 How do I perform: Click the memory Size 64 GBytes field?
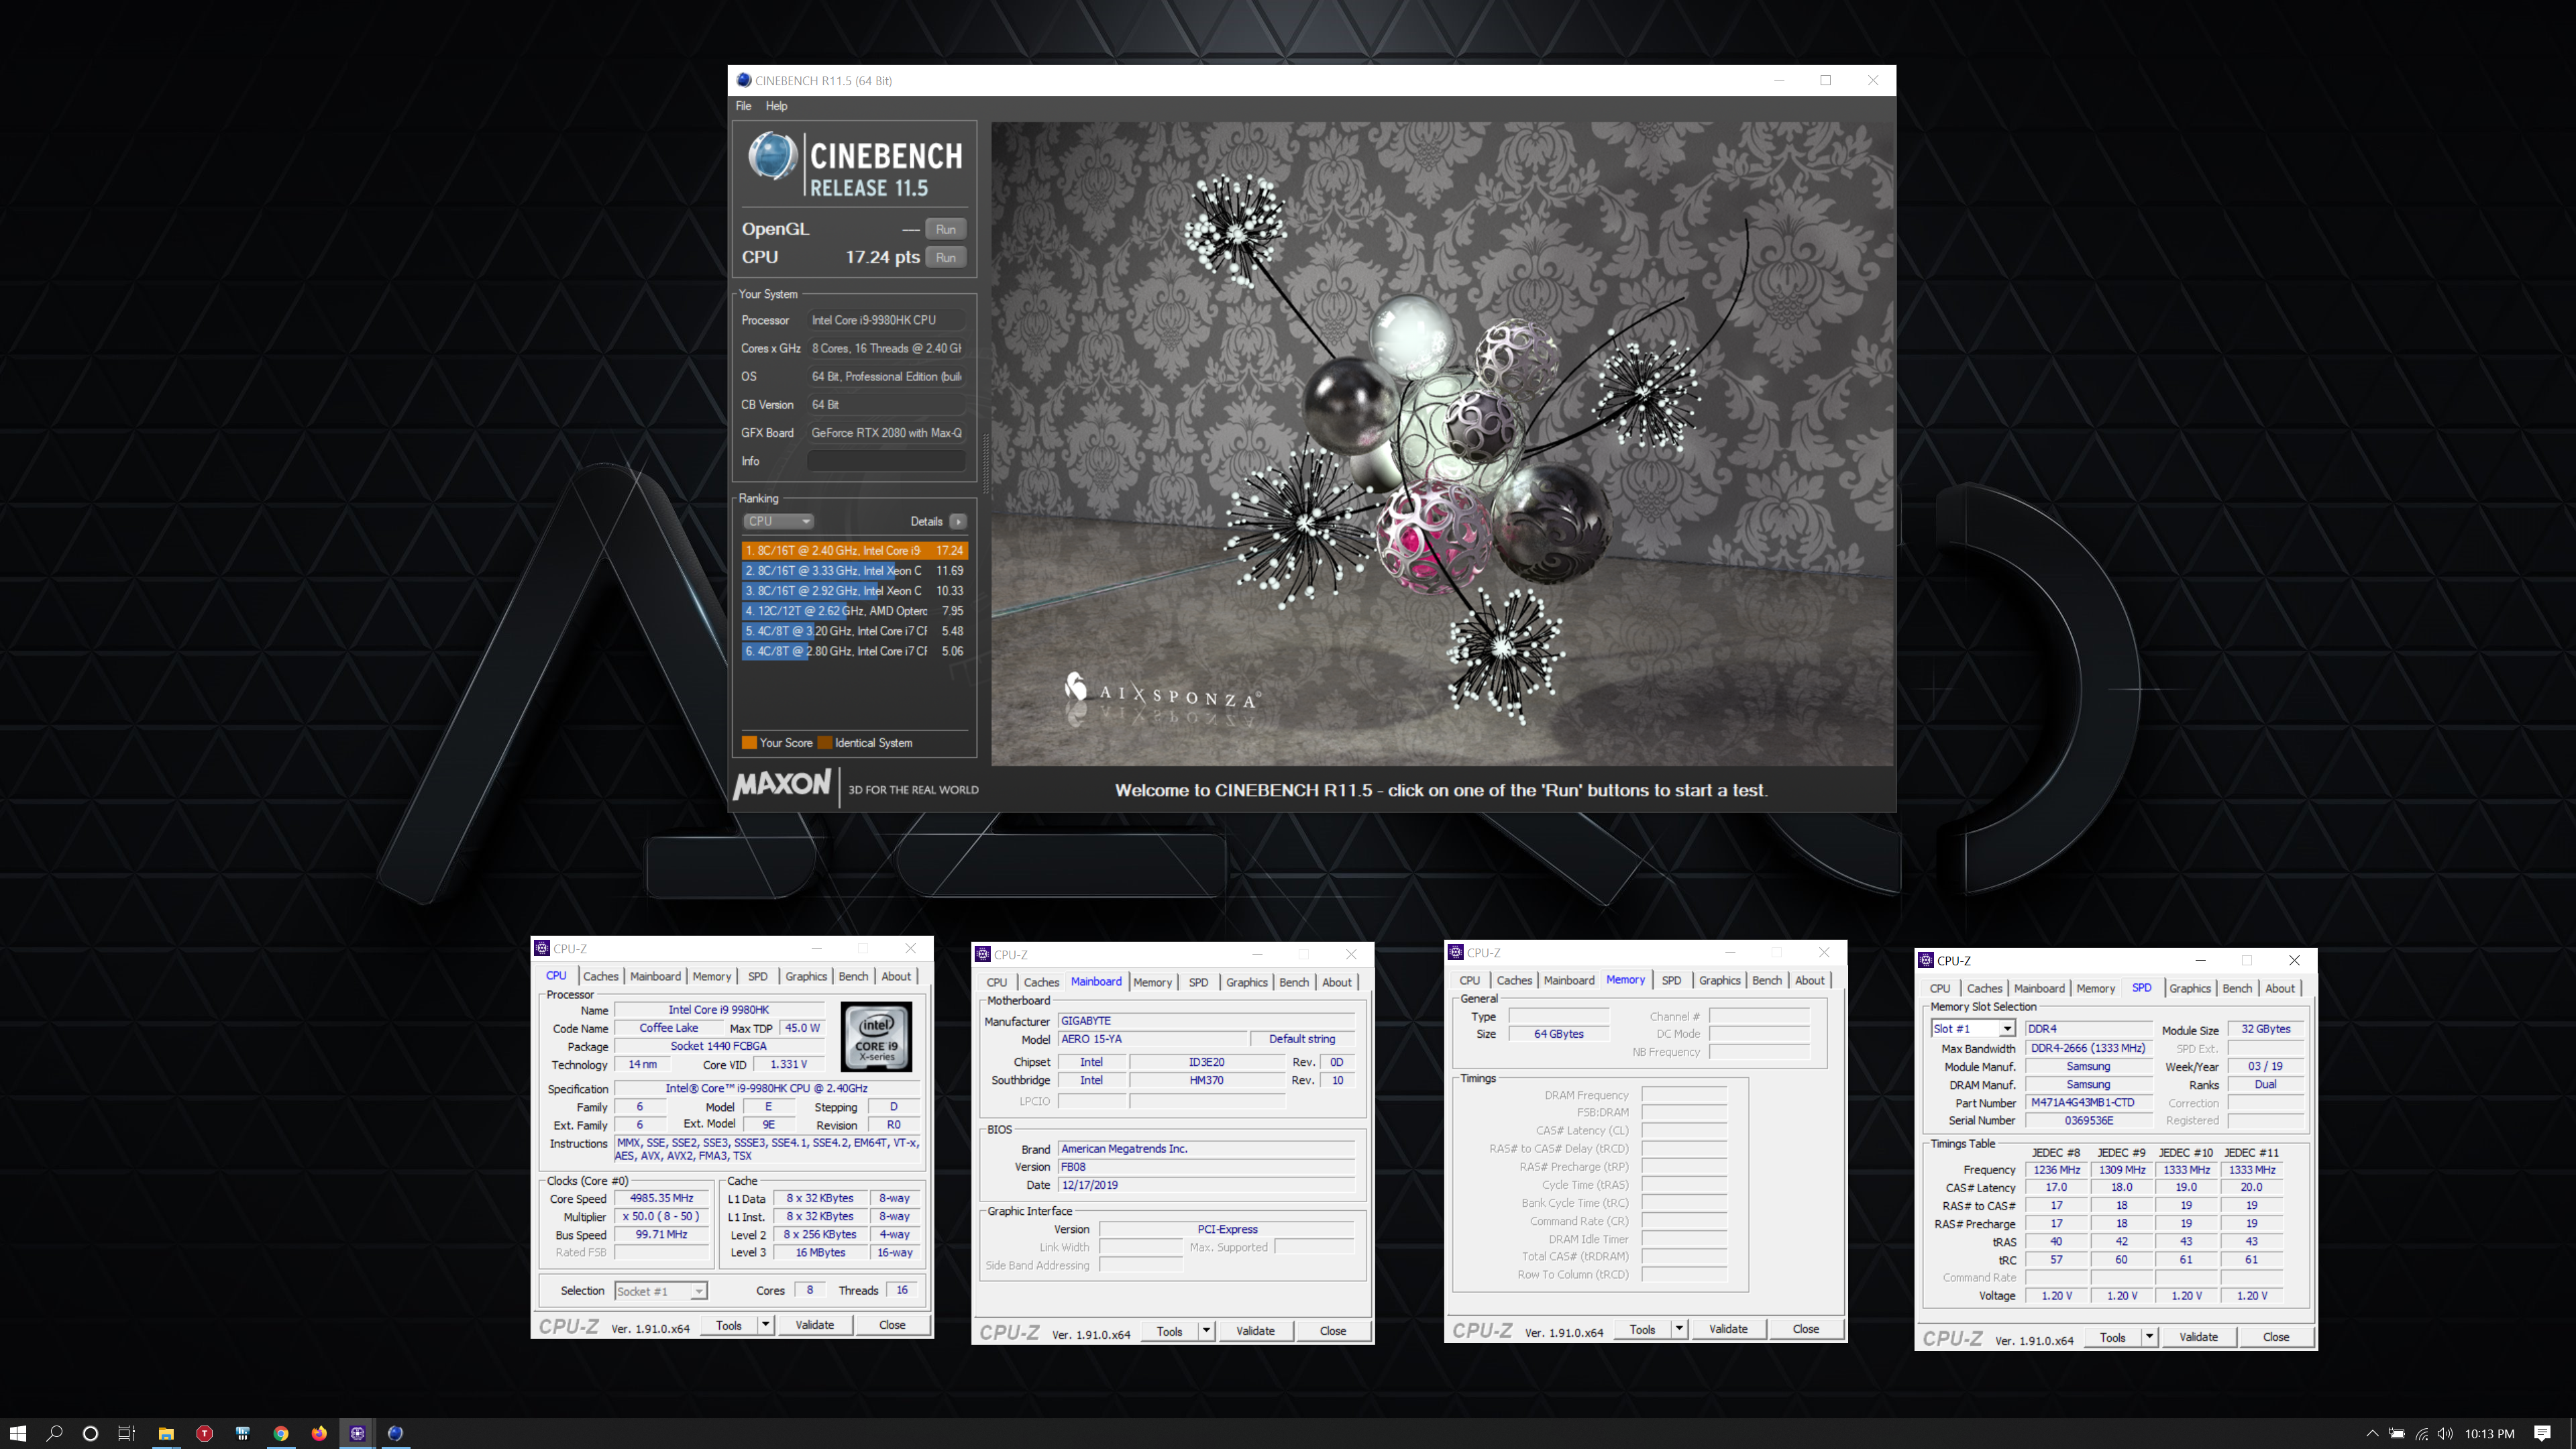coord(1558,1034)
